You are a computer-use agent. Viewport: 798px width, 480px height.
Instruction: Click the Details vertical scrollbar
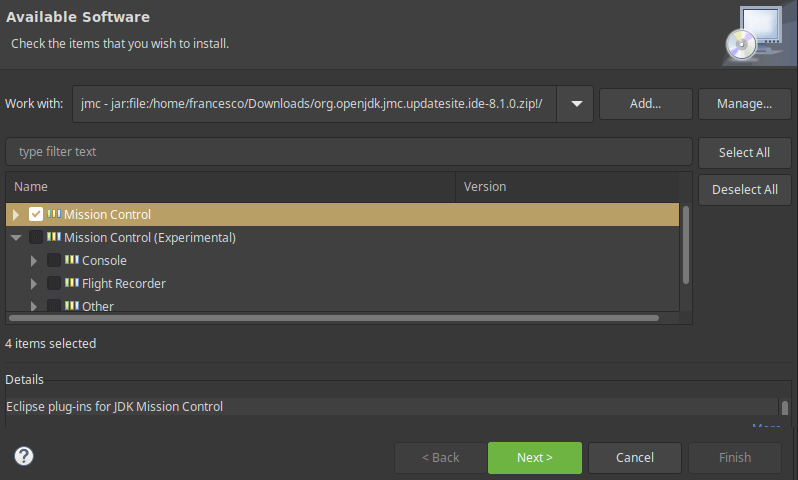(785, 407)
